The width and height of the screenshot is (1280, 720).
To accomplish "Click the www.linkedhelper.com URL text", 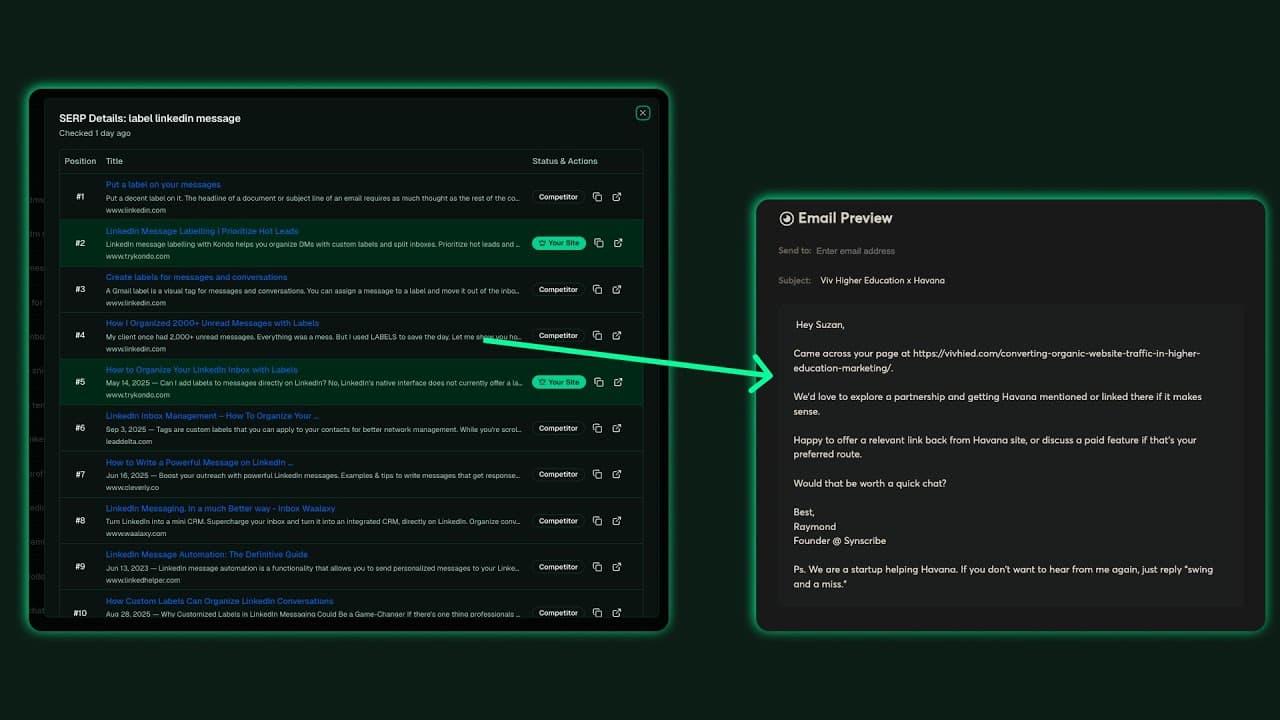I will [143, 580].
